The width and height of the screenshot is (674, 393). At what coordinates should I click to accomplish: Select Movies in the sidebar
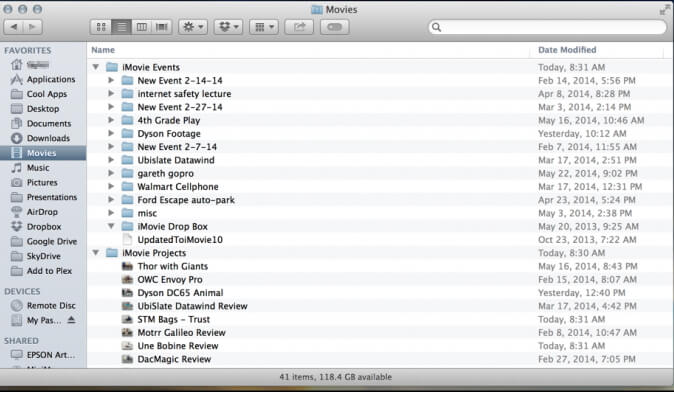click(x=43, y=153)
